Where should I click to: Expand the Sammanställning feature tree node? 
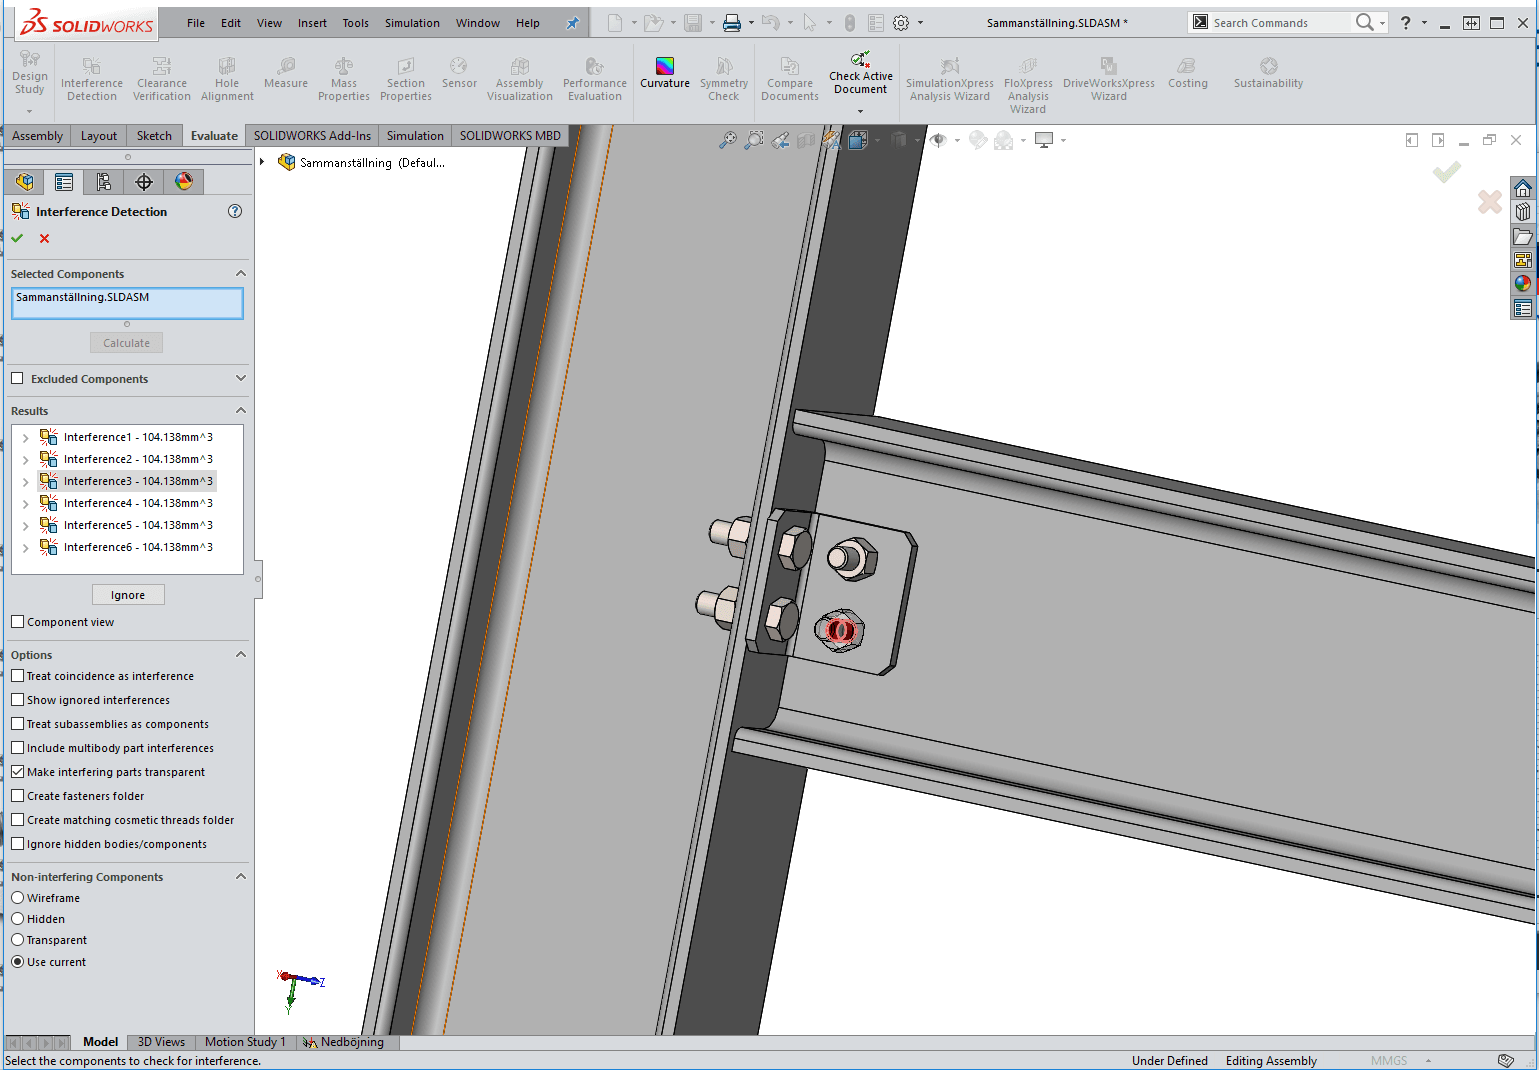[x=262, y=162]
